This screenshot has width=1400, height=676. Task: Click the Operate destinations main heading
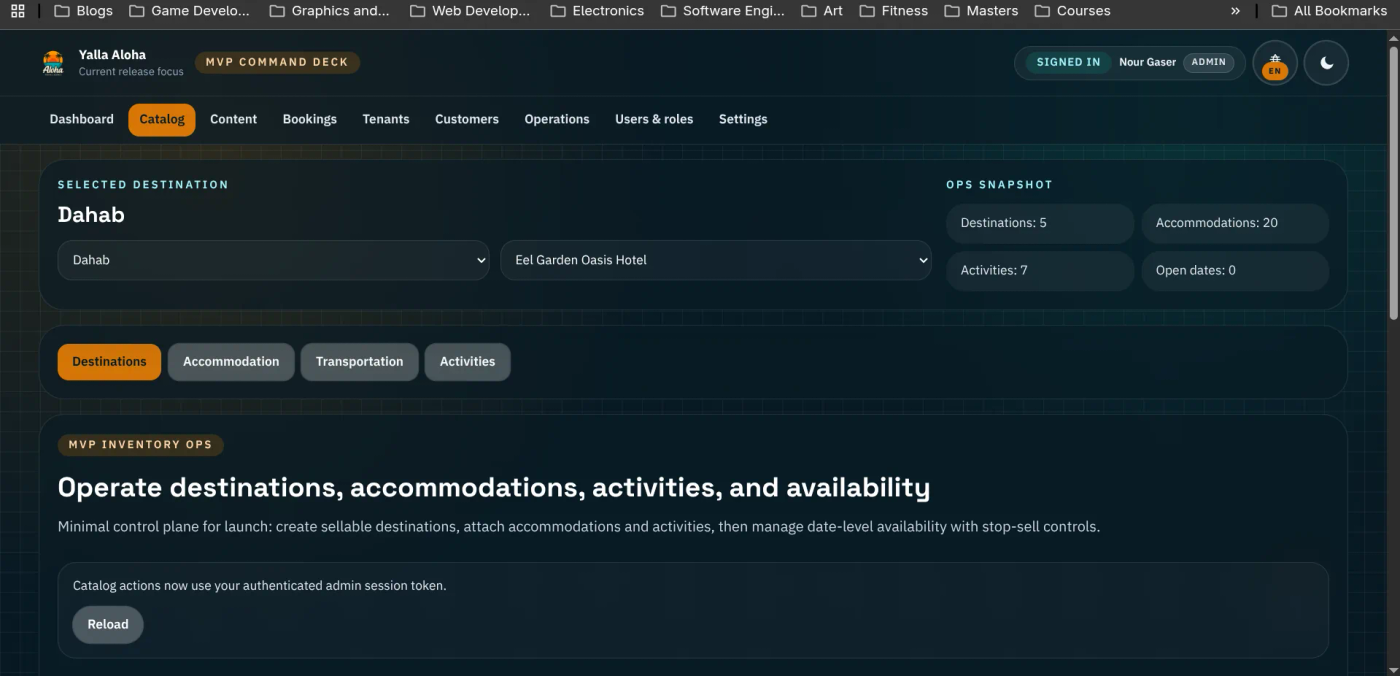tap(494, 488)
